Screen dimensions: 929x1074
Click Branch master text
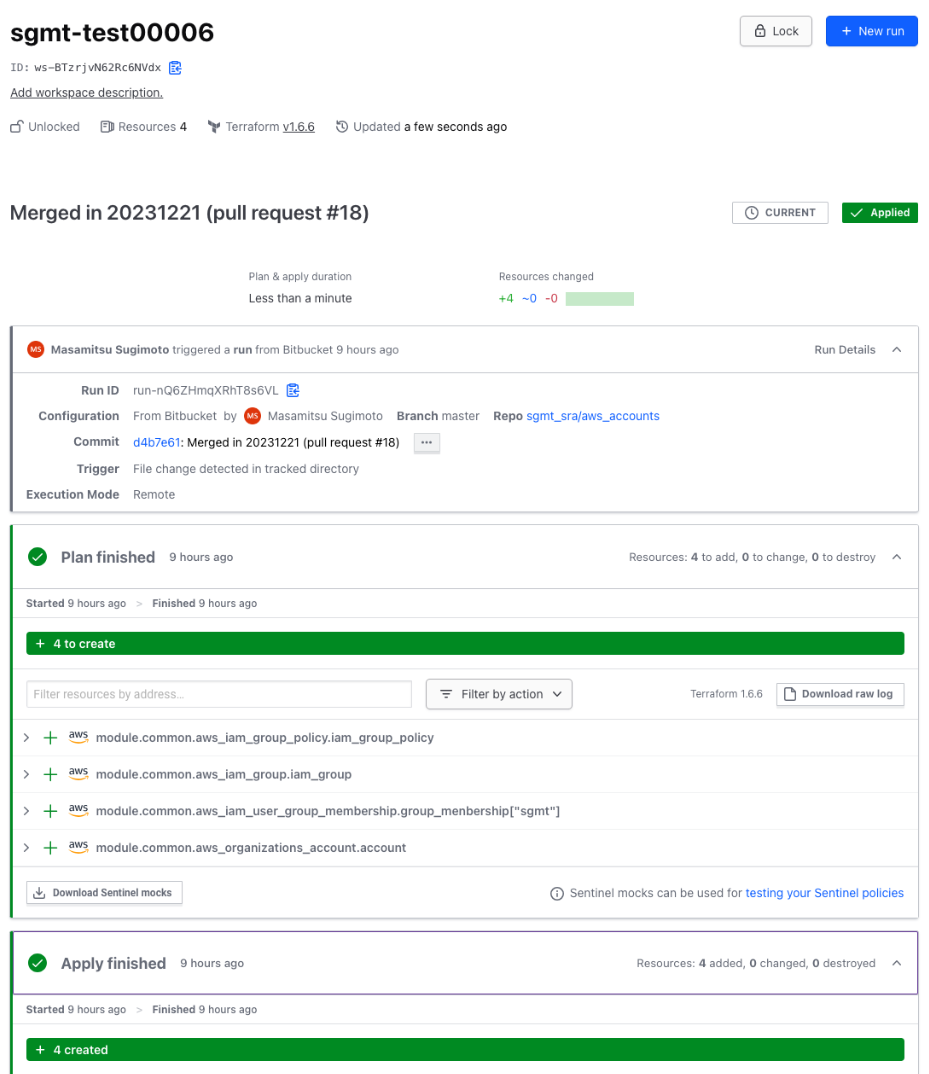(x=438, y=416)
